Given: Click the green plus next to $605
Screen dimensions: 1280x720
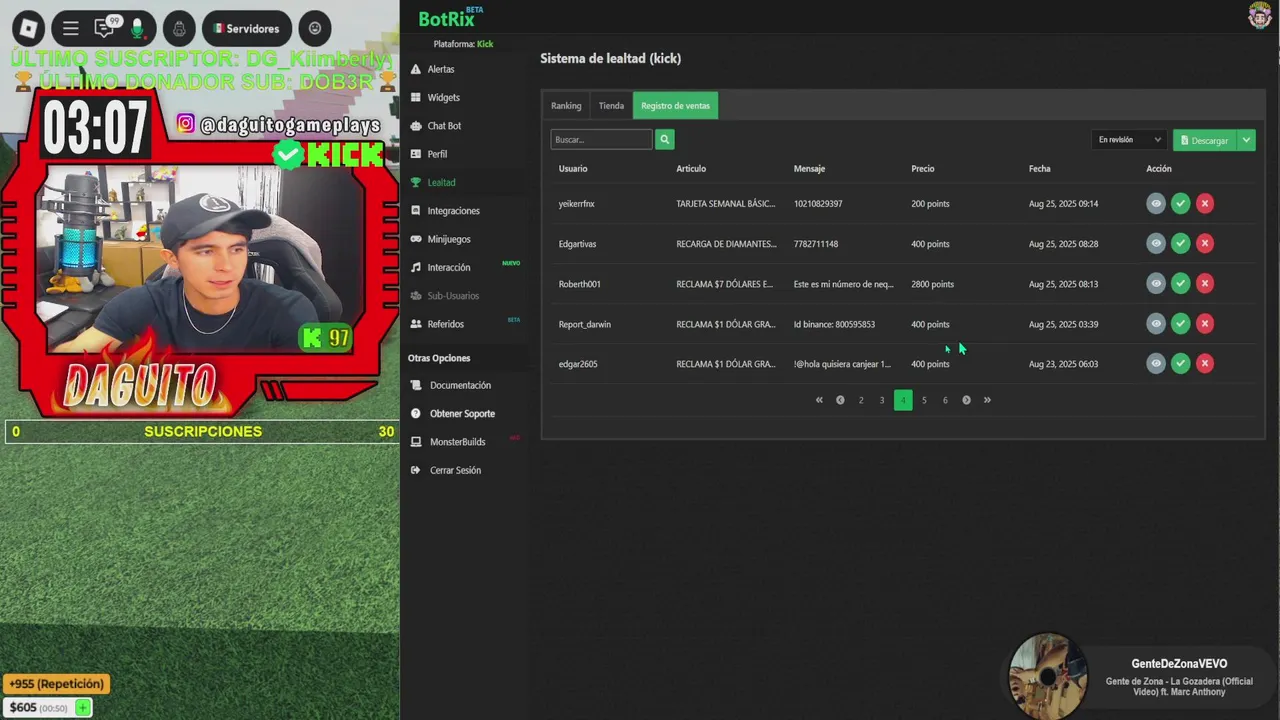Looking at the screenshot, I should (83, 708).
